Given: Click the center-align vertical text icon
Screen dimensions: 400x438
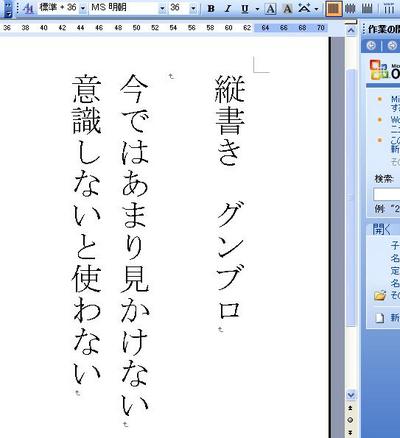Looking at the screenshot, I should (350, 8).
